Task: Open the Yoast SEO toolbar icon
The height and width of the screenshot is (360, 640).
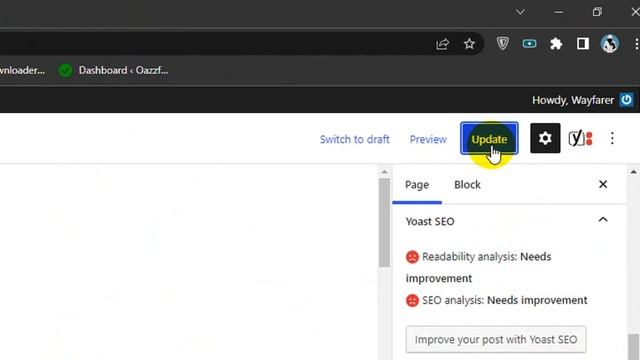Action: 580,138
